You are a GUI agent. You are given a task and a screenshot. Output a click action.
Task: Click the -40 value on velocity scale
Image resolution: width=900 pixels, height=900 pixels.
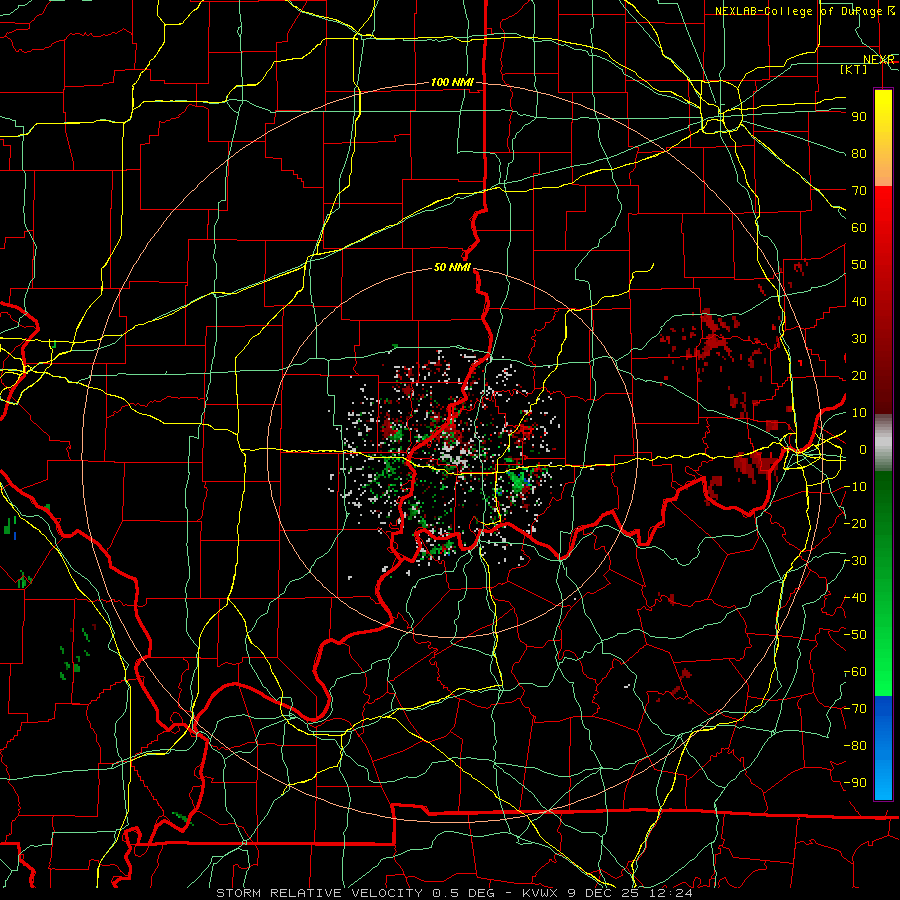pos(855,598)
